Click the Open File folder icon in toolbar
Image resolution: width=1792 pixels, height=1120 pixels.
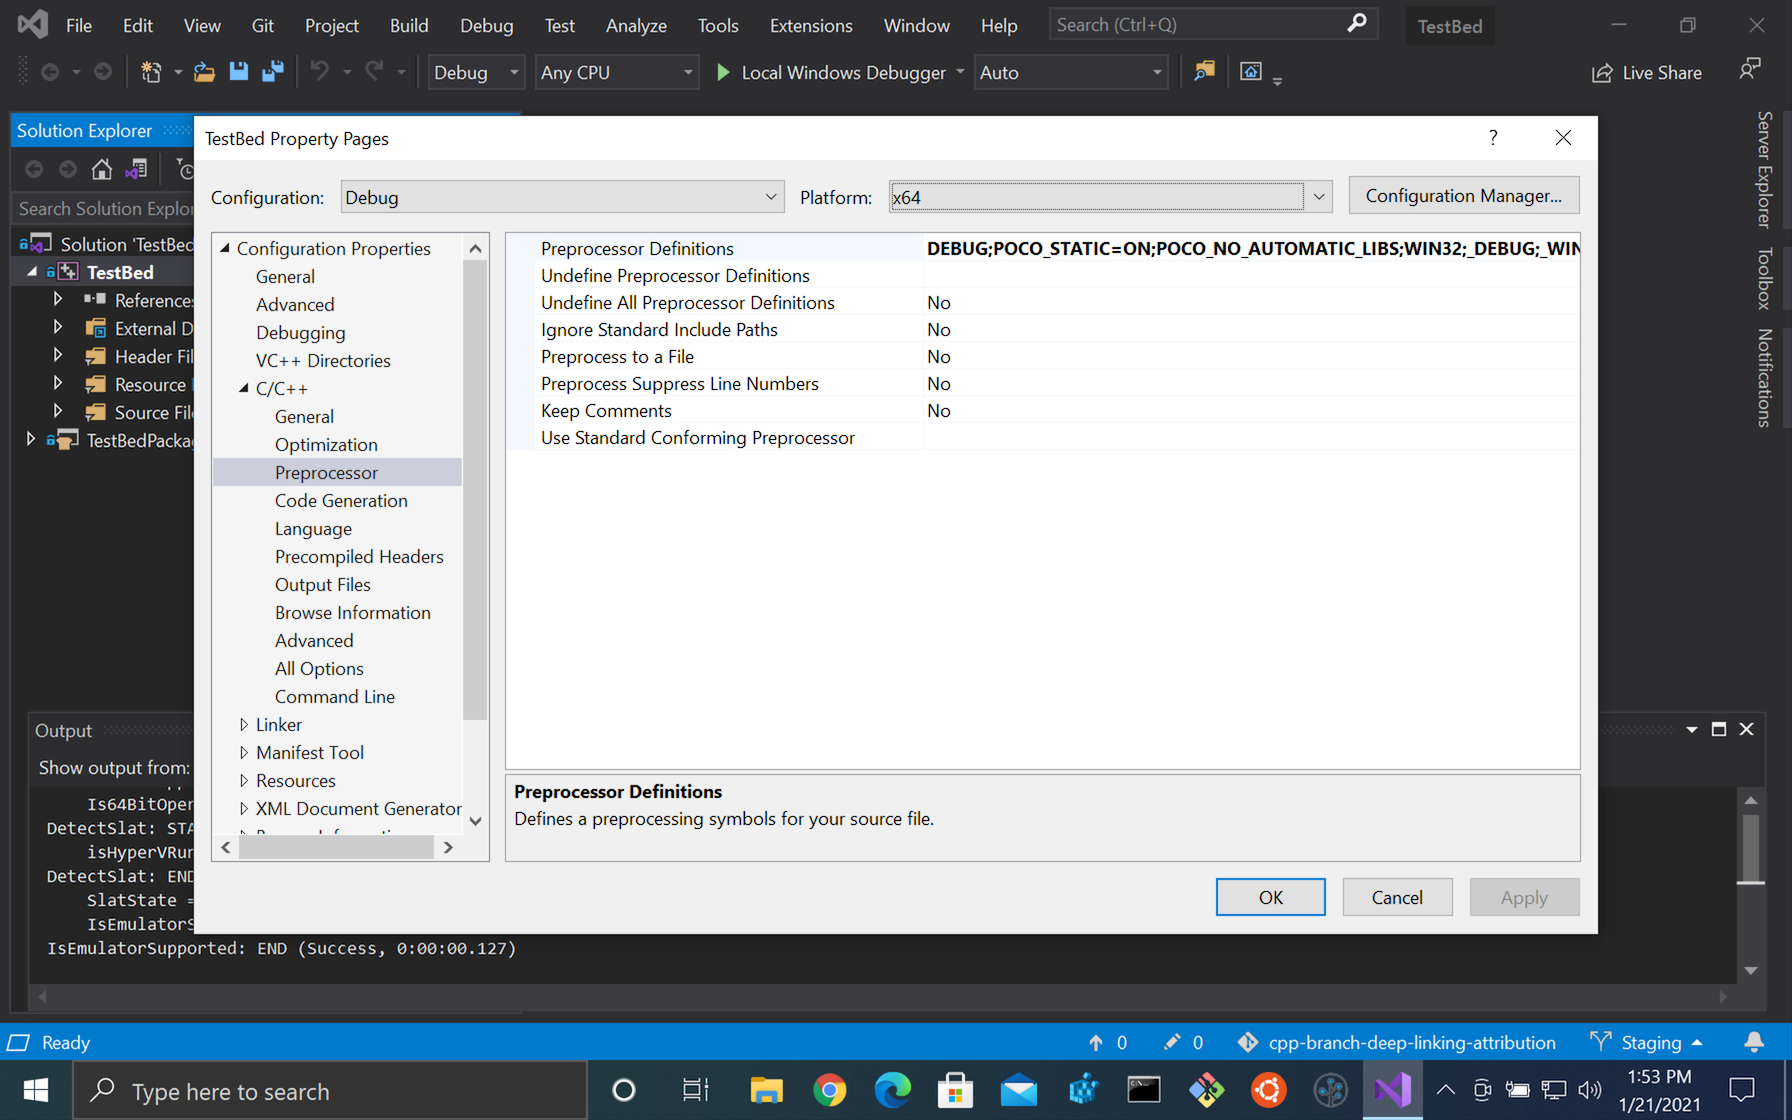(204, 72)
